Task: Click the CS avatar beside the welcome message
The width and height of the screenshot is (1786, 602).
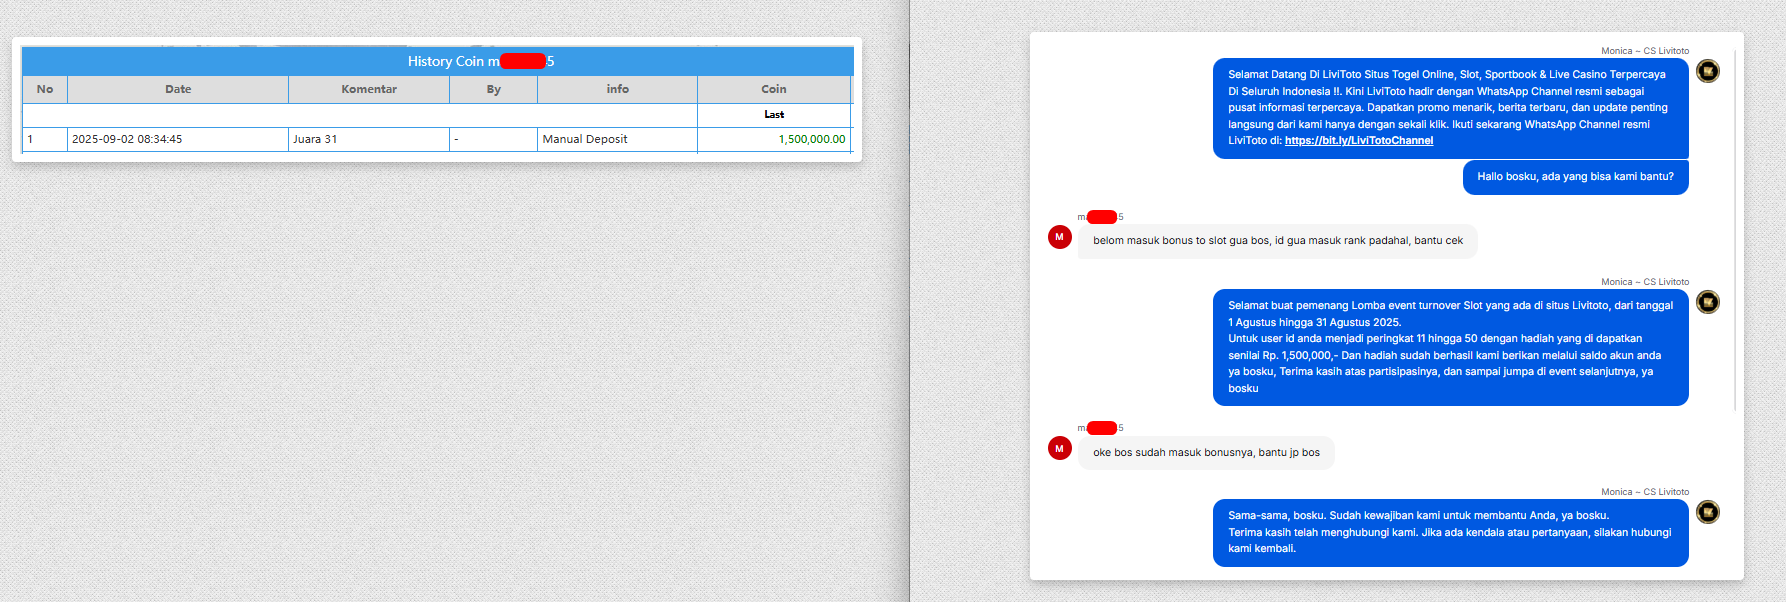Action: coord(1708,71)
